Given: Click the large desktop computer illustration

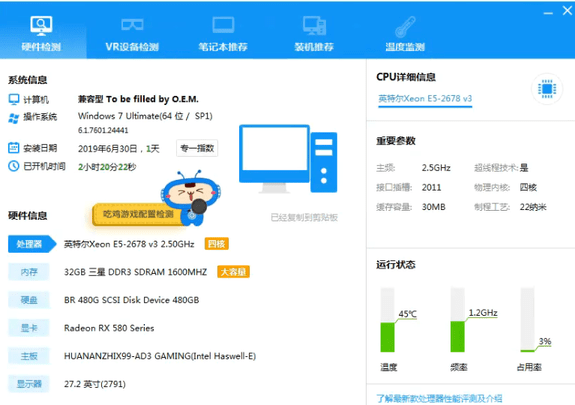Looking at the screenshot, I should [288, 159].
